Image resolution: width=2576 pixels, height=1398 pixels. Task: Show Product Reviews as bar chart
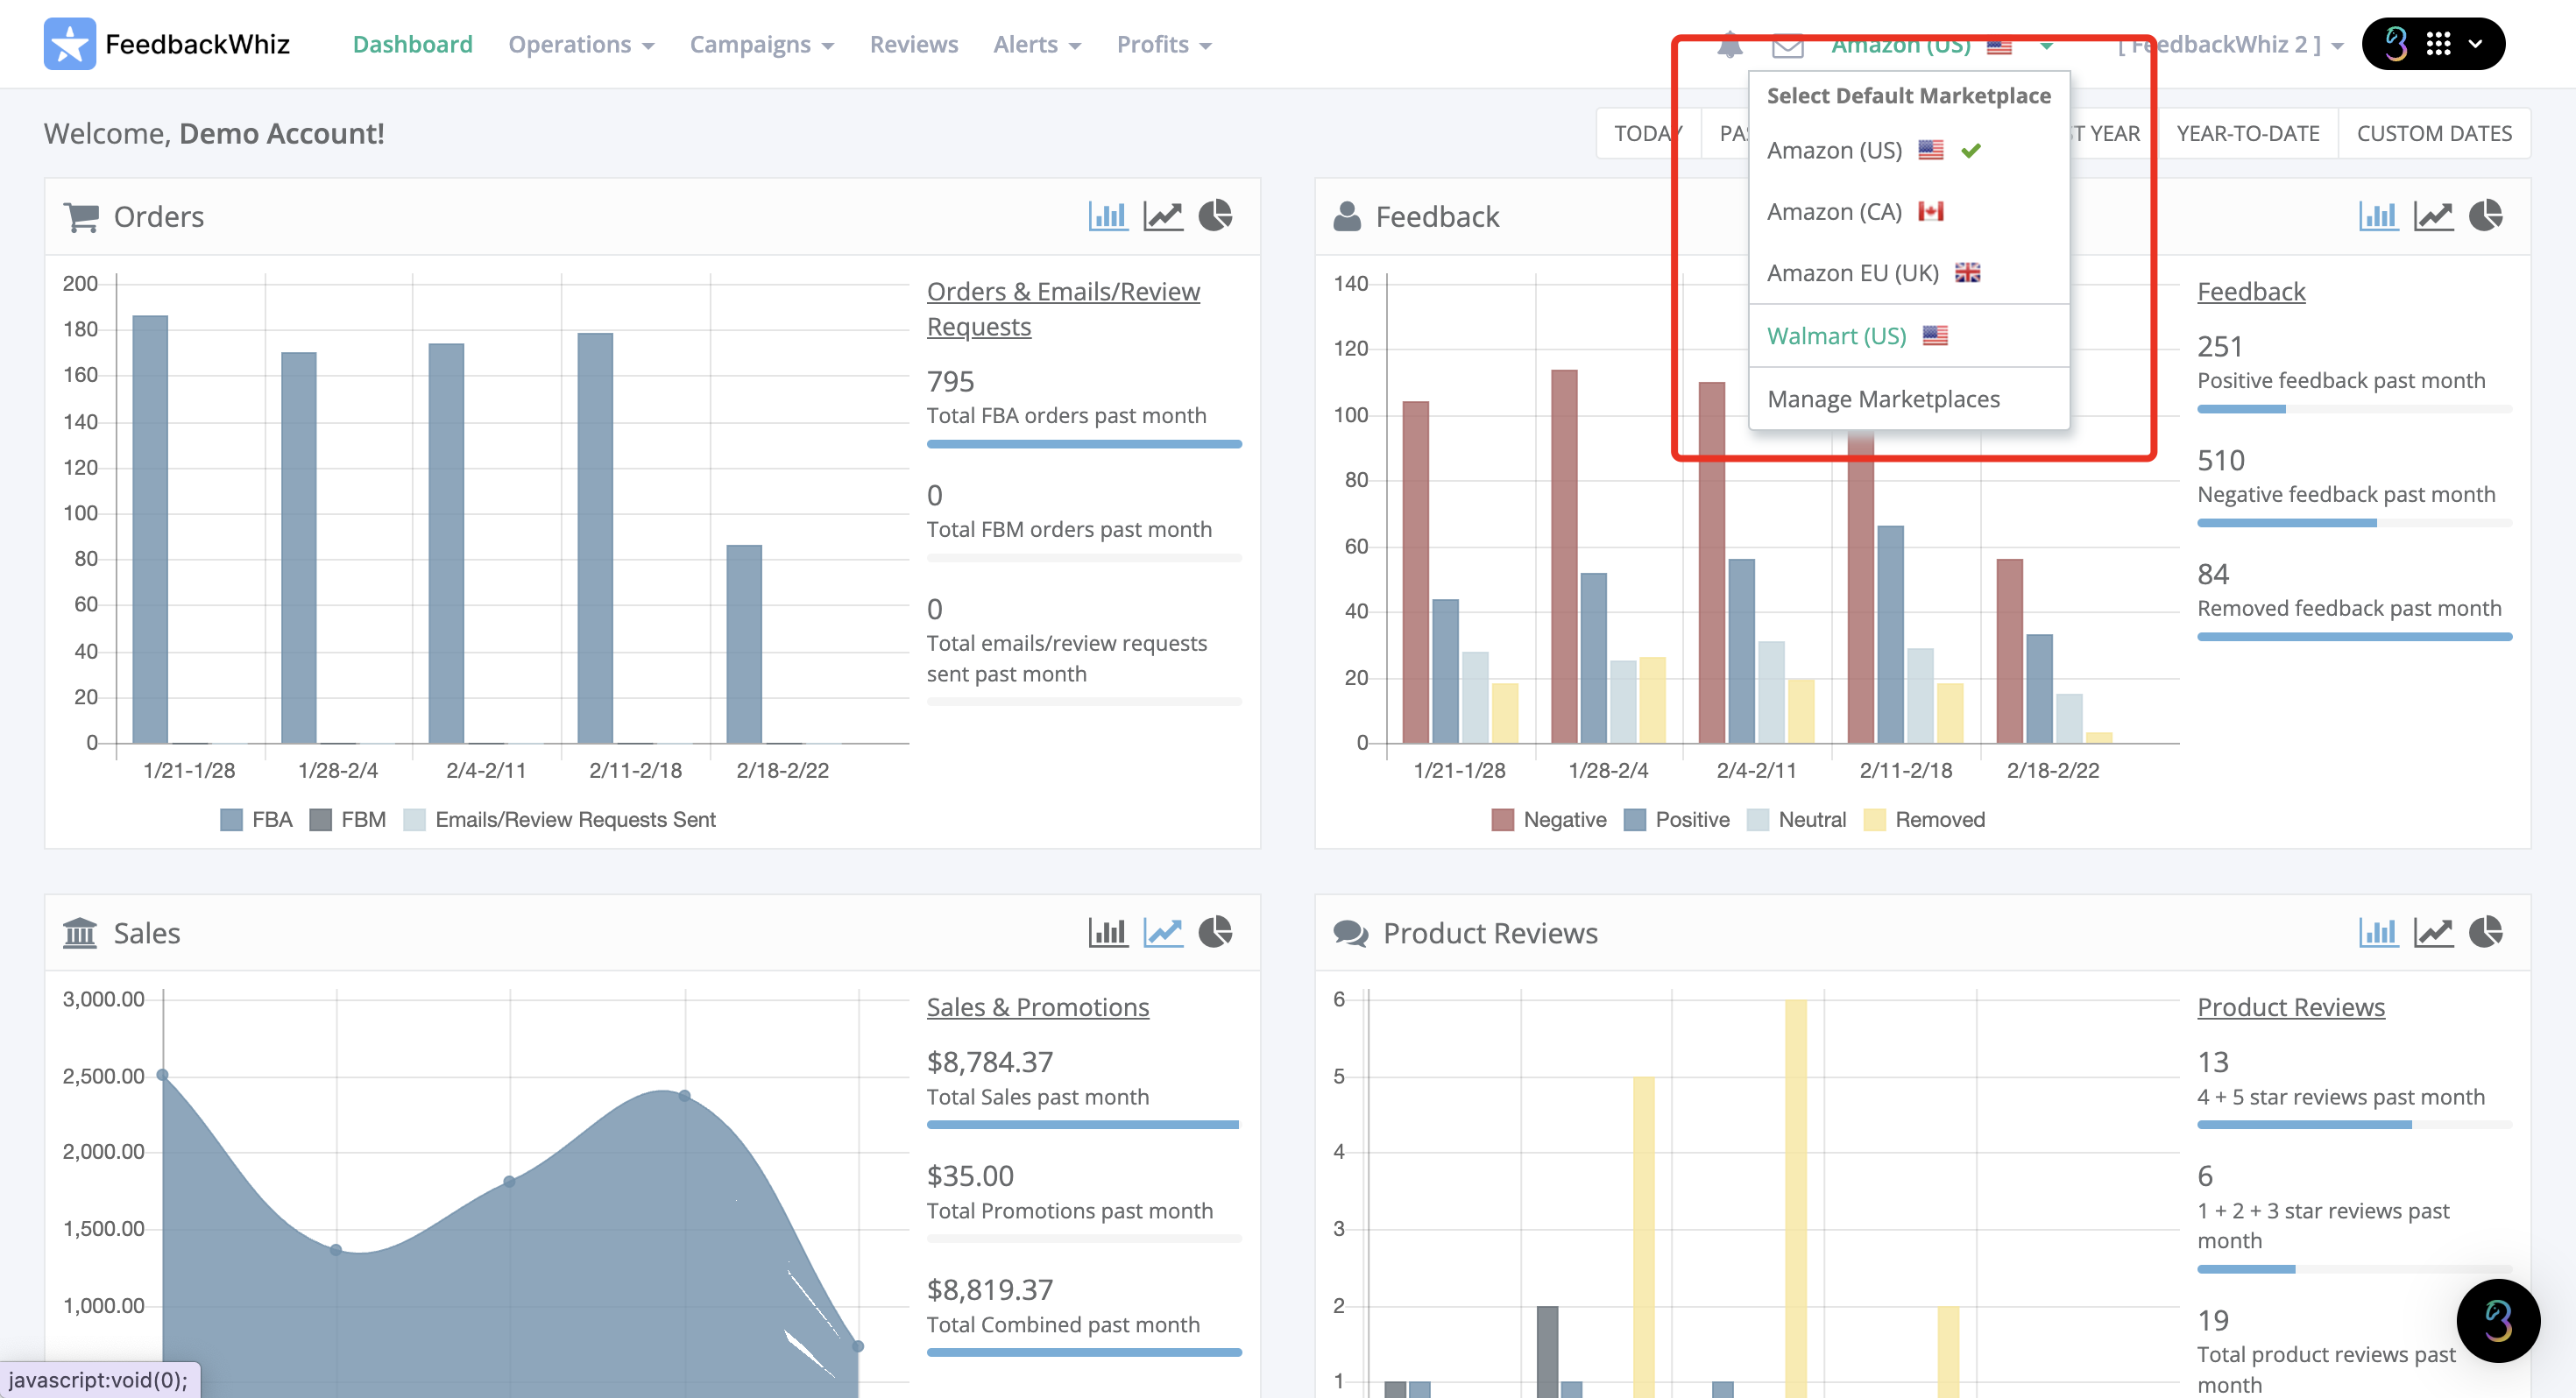coord(2378,932)
